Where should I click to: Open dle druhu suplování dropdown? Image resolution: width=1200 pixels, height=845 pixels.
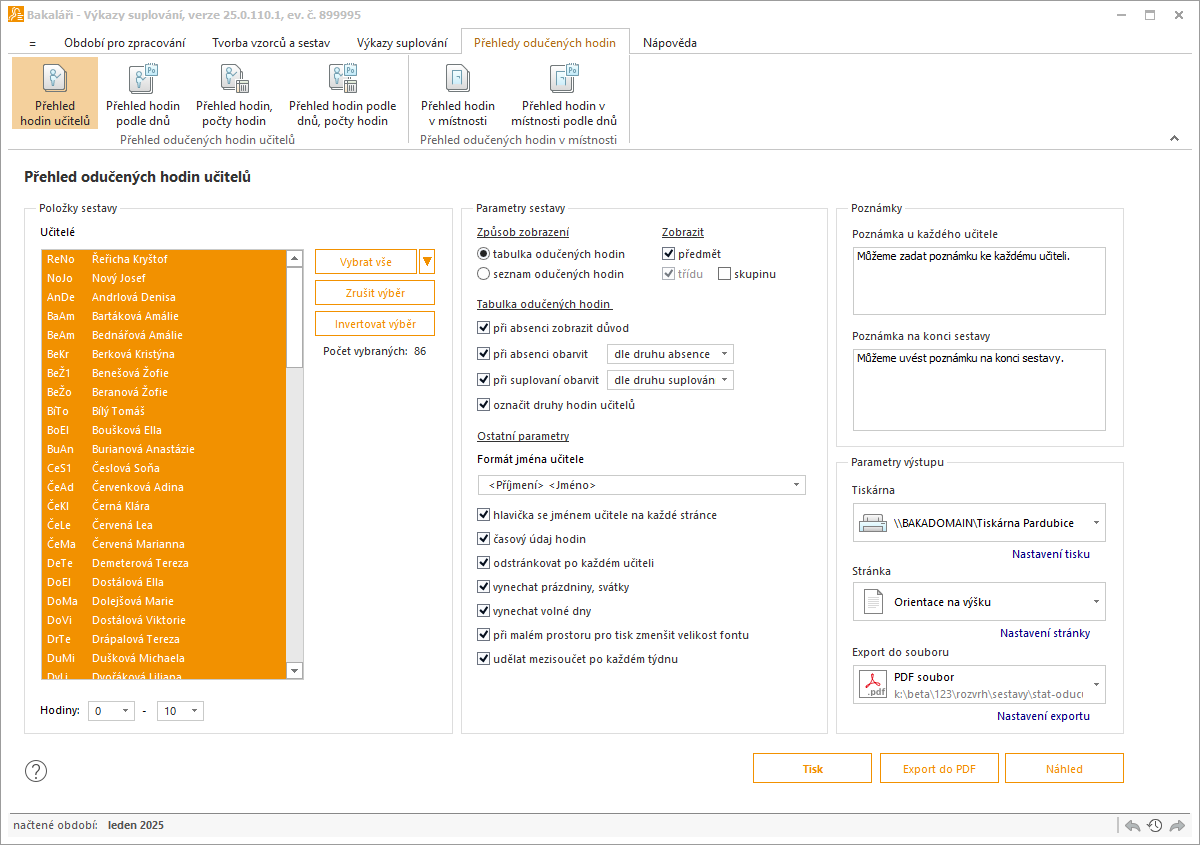670,380
